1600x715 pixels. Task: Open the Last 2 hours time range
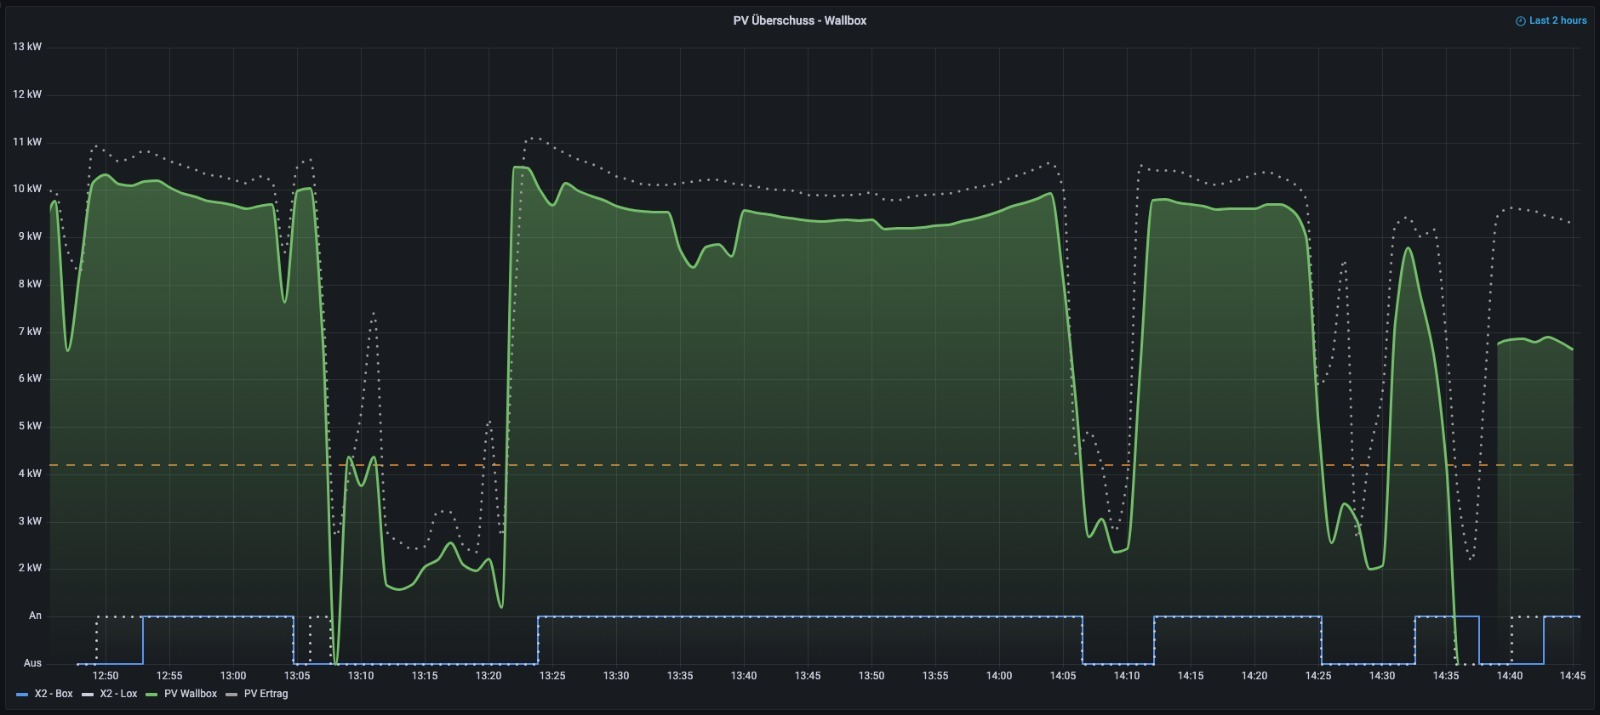tap(1557, 21)
